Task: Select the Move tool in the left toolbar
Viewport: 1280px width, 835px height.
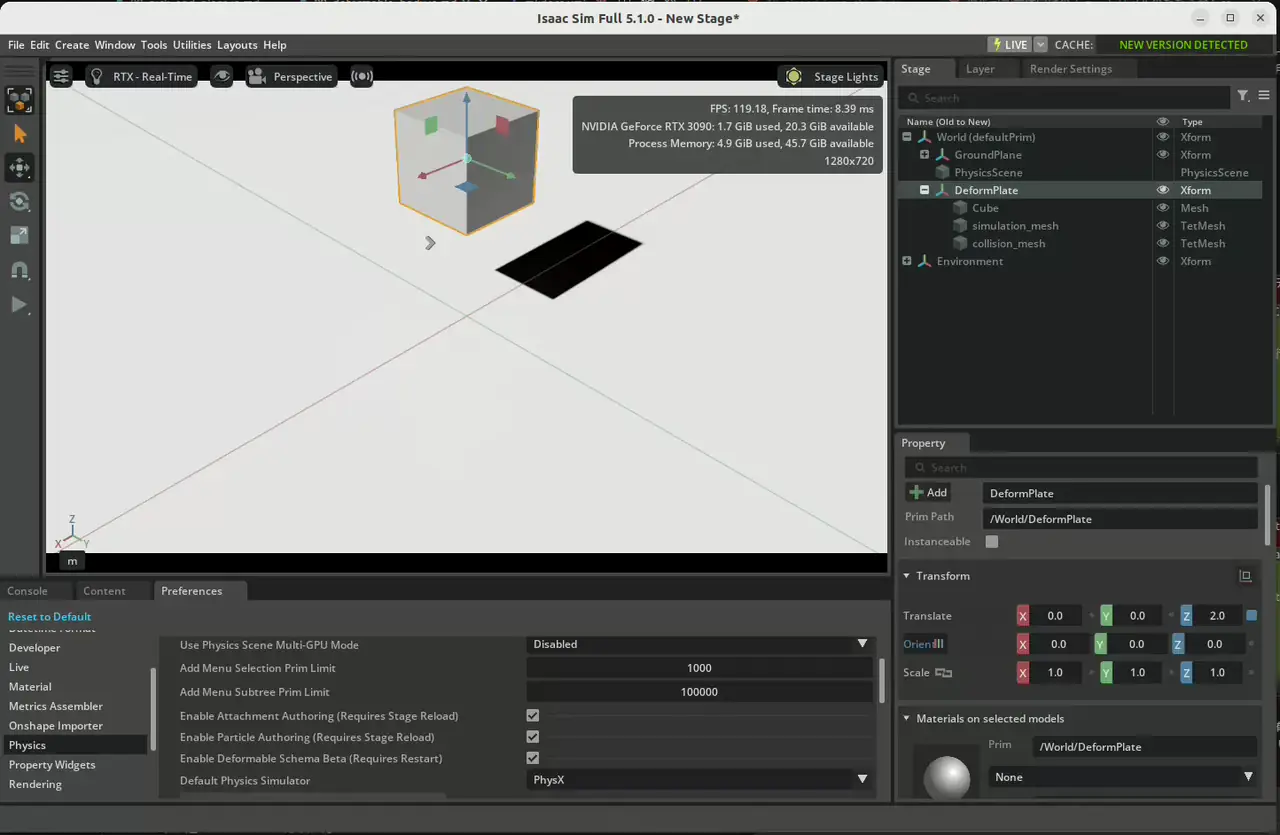Action: click(x=20, y=167)
